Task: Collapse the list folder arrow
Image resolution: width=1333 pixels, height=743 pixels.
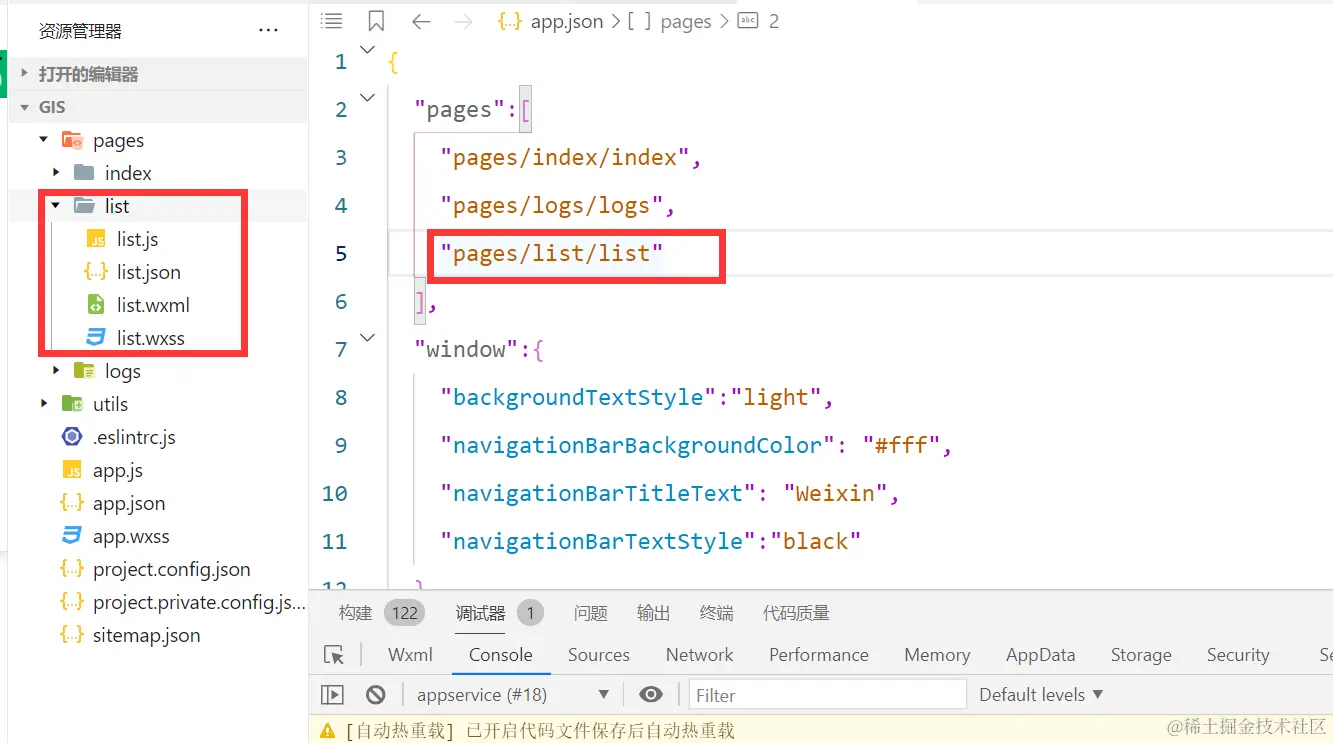Action: [56, 206]
